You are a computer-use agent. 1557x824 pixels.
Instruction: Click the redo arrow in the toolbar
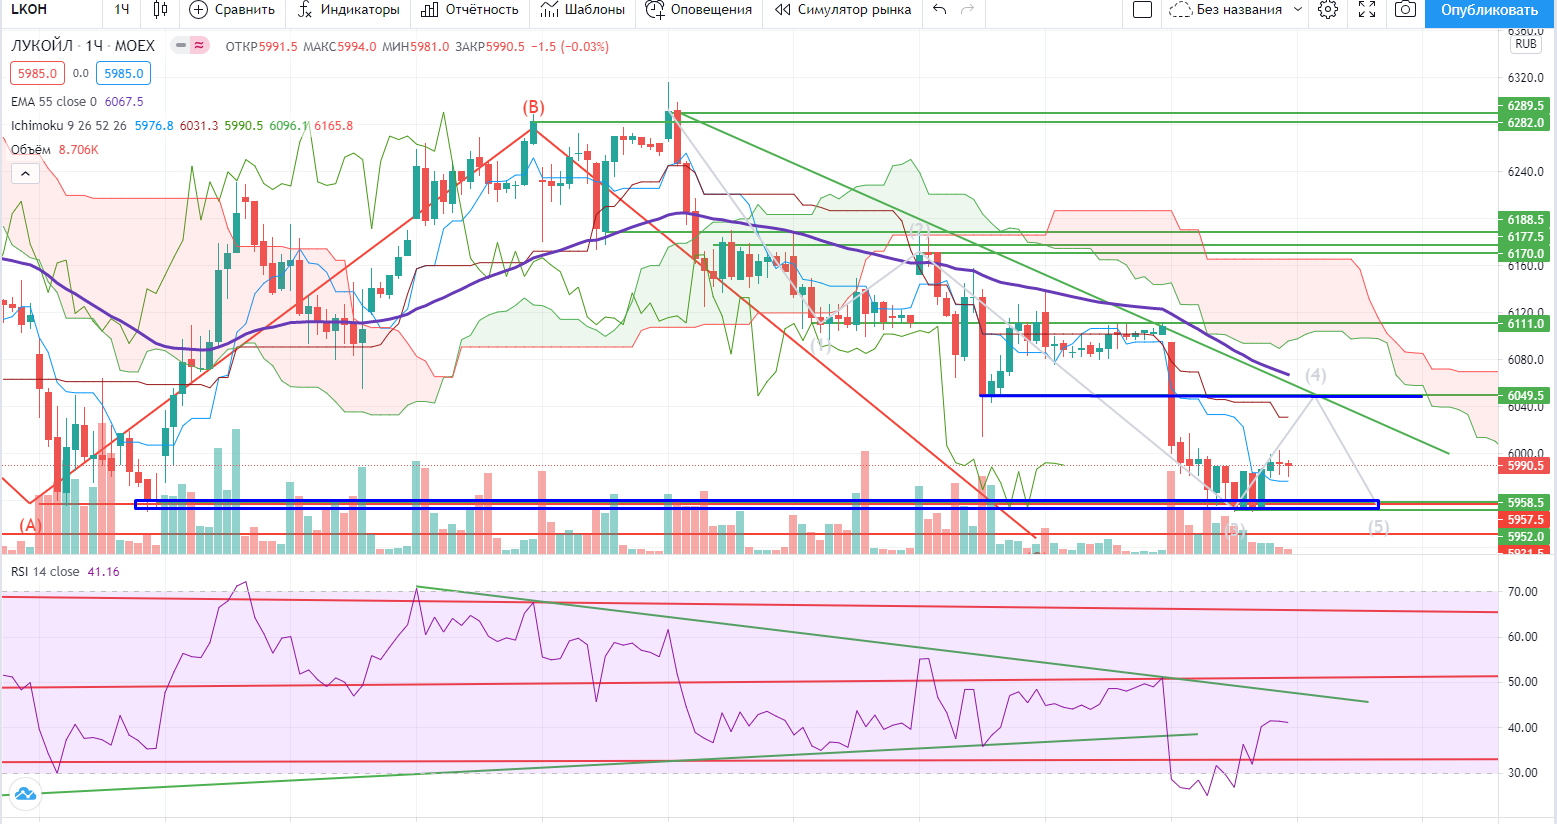[967, 10]
